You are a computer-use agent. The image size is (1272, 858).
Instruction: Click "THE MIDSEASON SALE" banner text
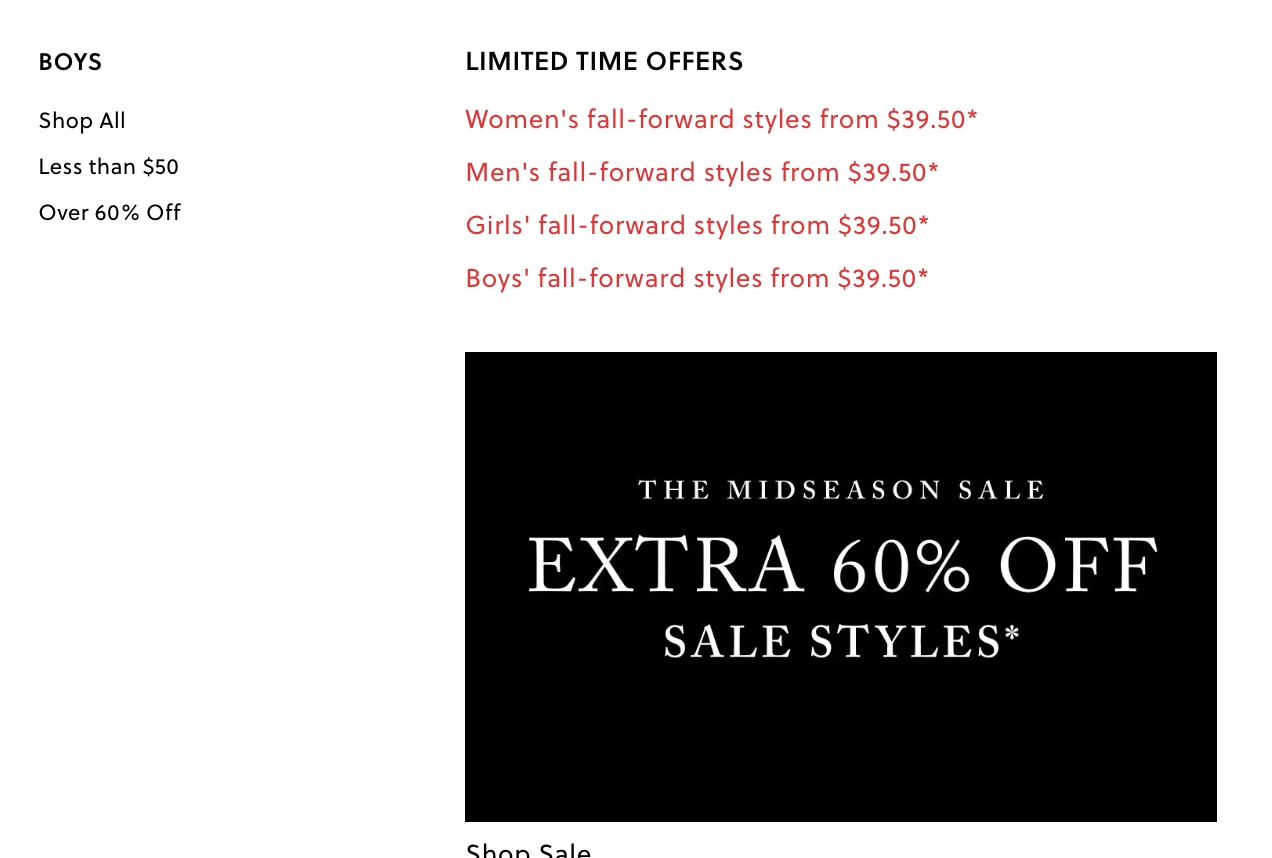(841, 490)
